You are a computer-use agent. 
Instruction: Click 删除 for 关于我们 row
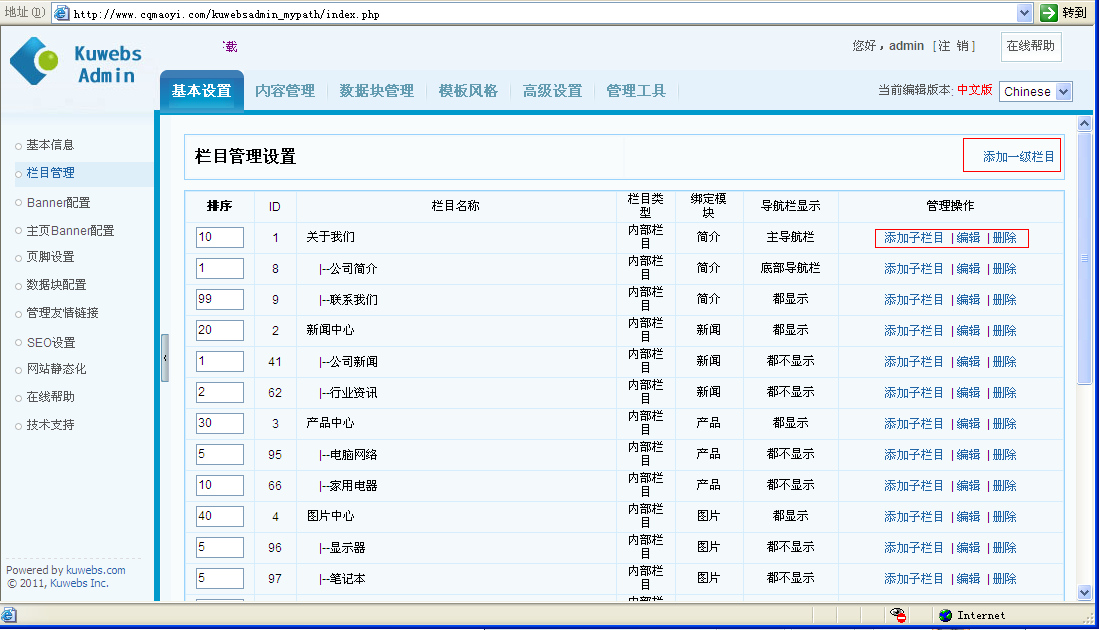point(1004,238)
